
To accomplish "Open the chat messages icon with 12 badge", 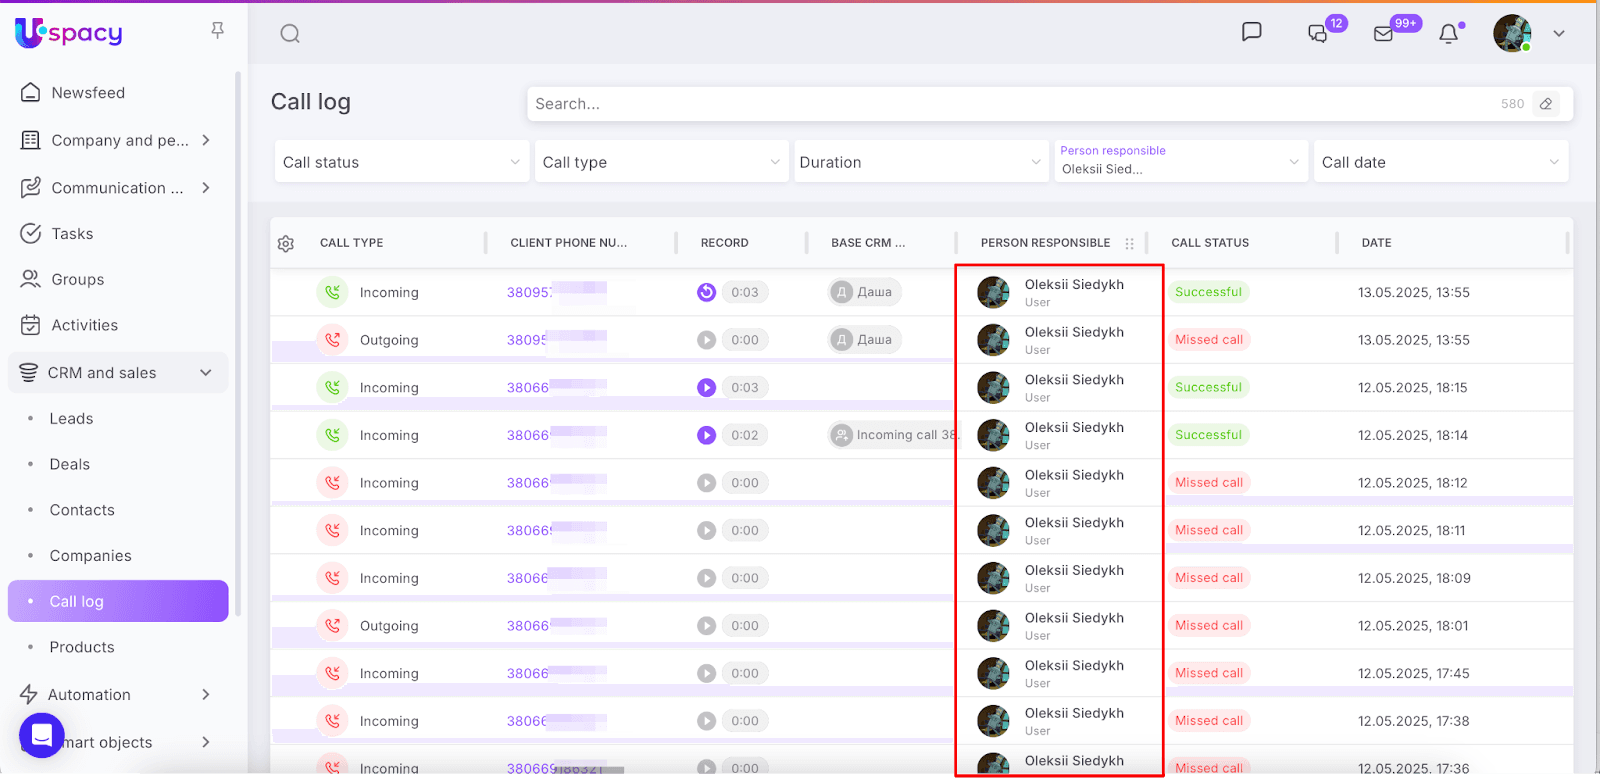I will click(1318, 34).
